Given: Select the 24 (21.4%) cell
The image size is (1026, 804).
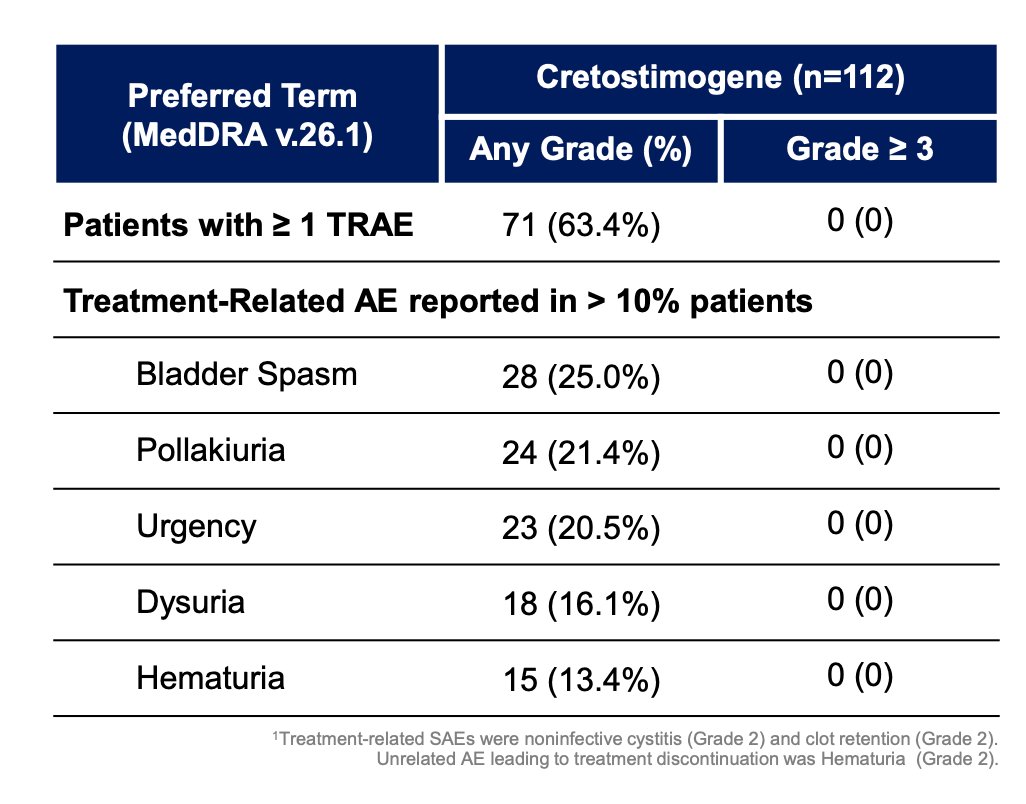Looking at the screenshot, I should (581, 453).
